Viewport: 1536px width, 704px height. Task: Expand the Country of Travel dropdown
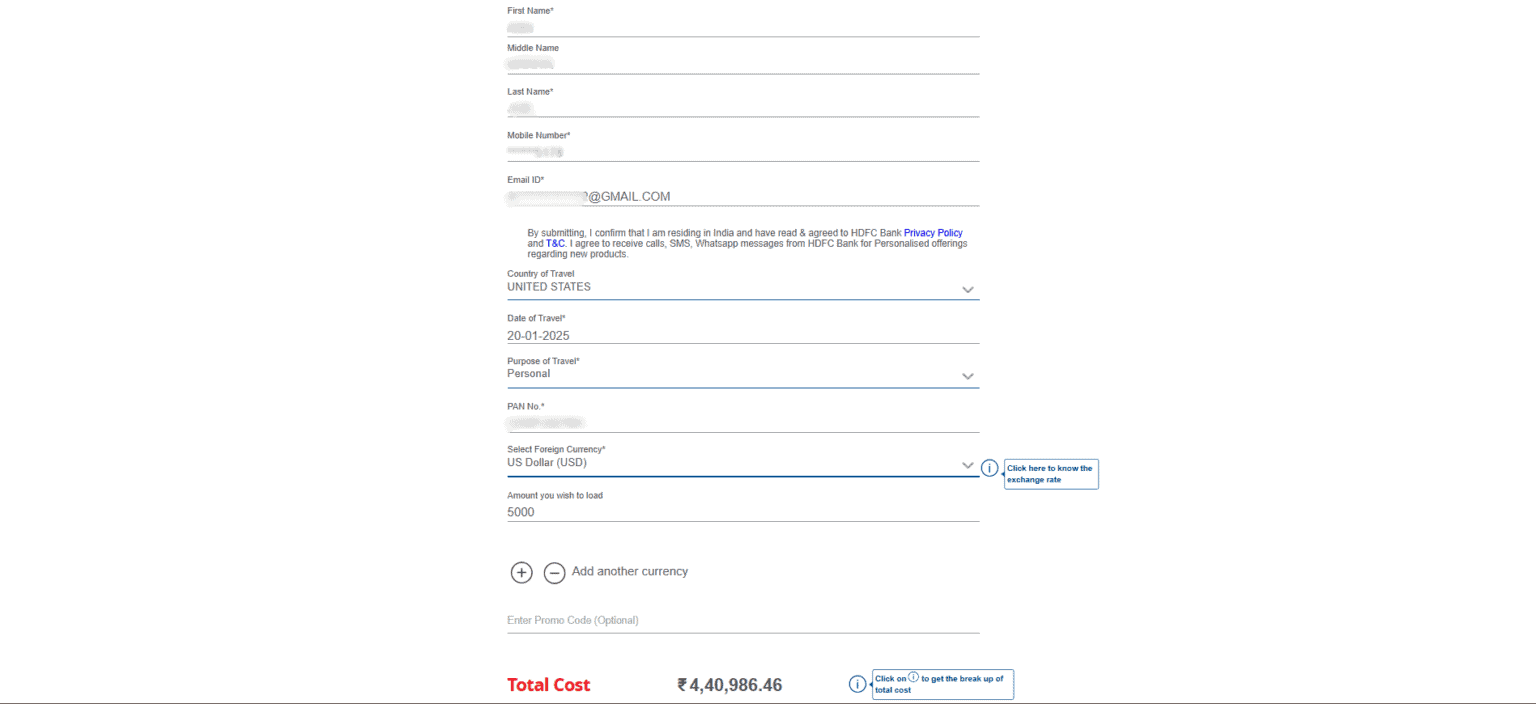[x=967, y=289]
